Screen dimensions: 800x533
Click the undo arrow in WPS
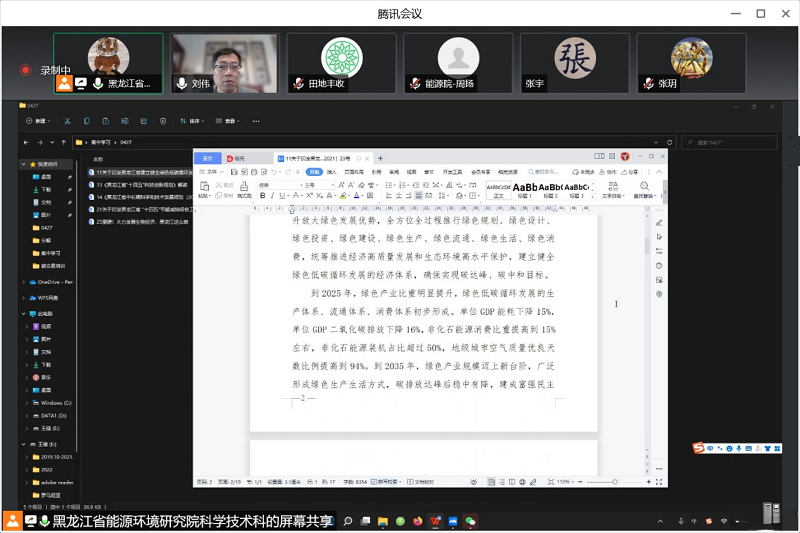click(274, 172)
